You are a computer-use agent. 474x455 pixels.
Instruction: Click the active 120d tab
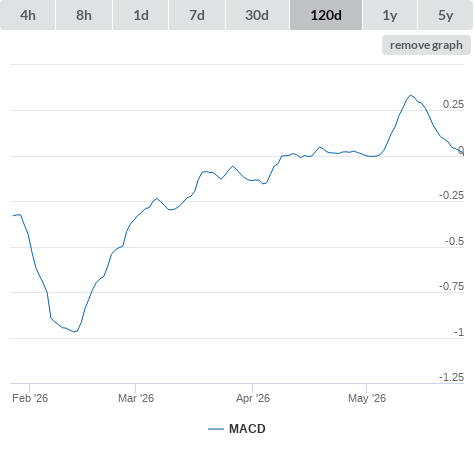[x=326, y=15]
